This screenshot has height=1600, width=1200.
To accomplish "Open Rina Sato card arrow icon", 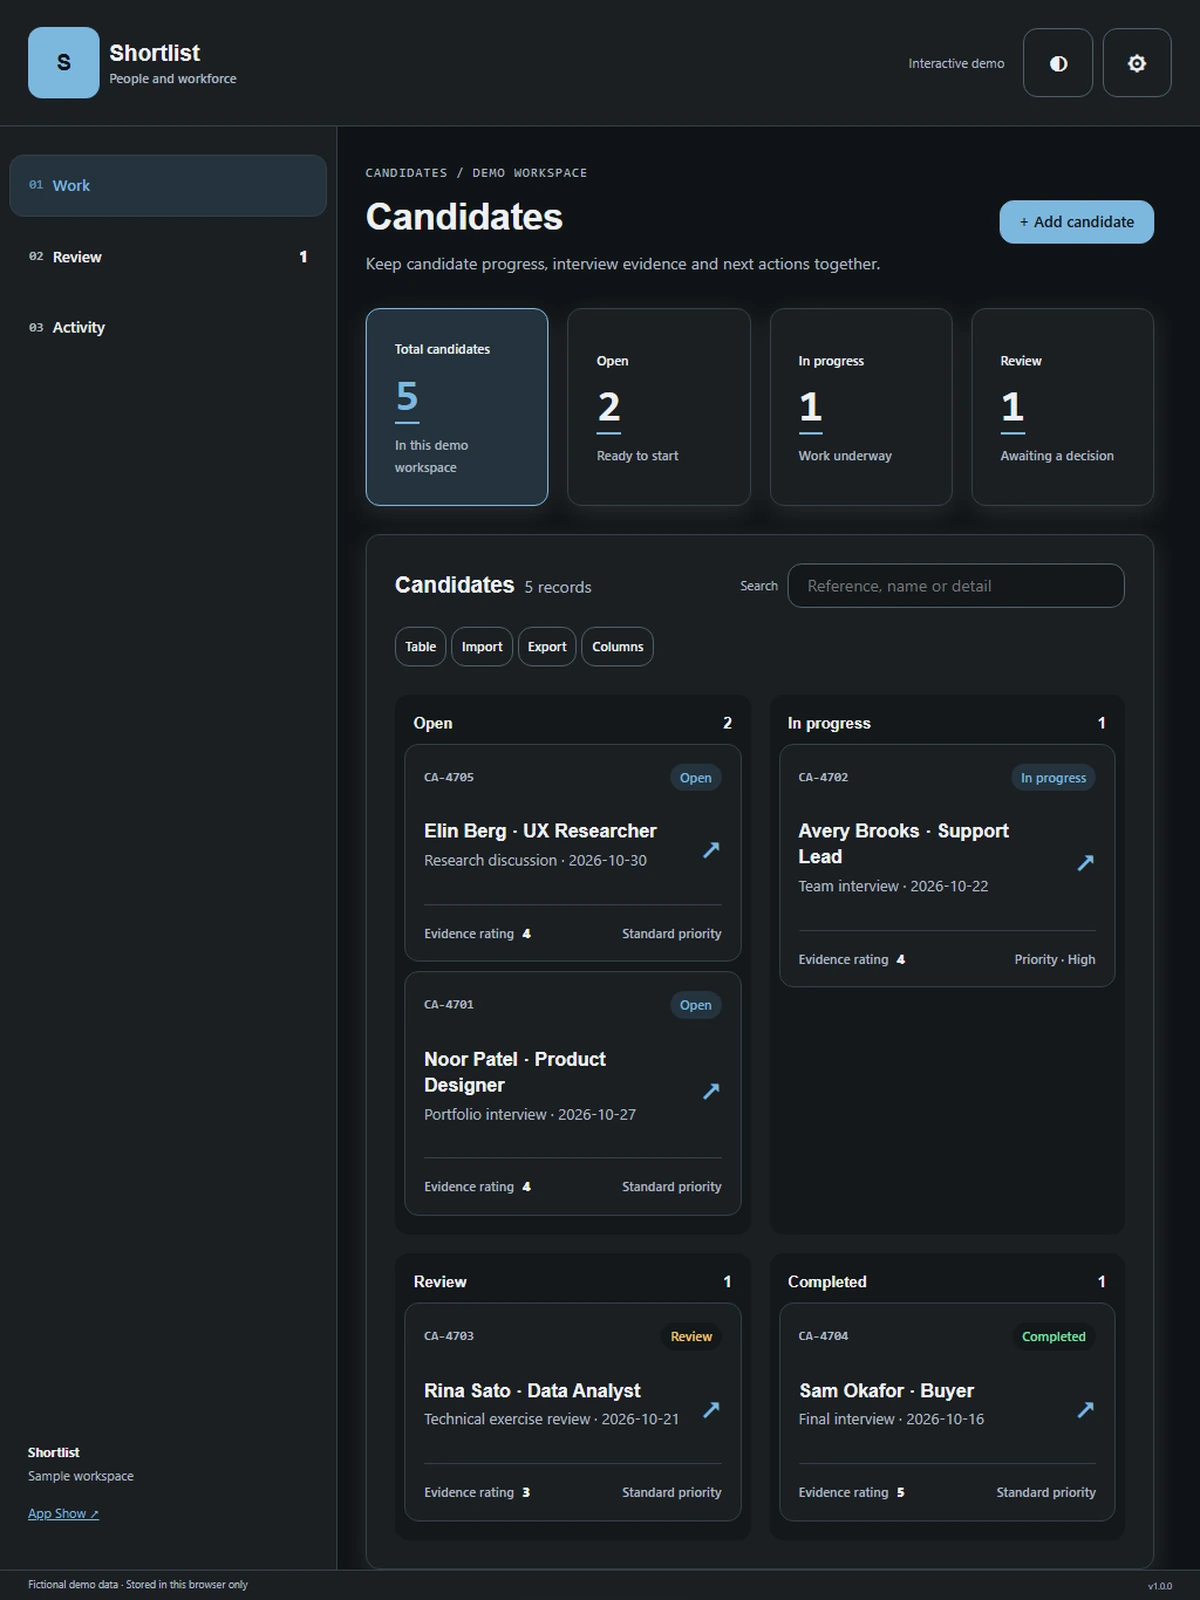I will click(x=711, y=1409).
